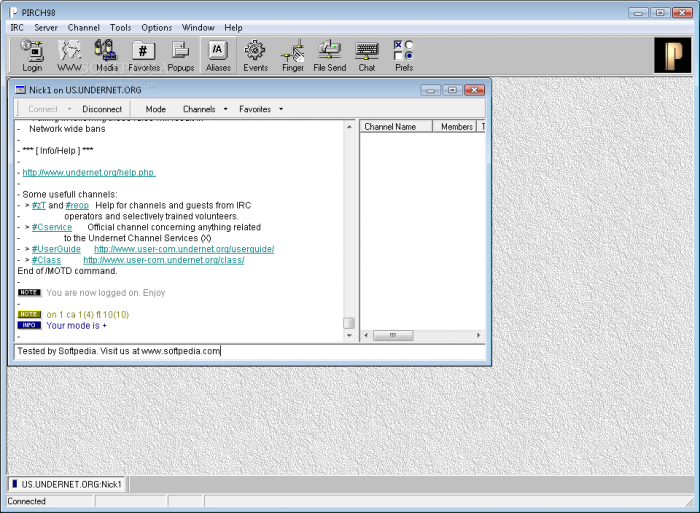Select the Finger toolbar icon
700x513 pixels.
click(292, 56)
